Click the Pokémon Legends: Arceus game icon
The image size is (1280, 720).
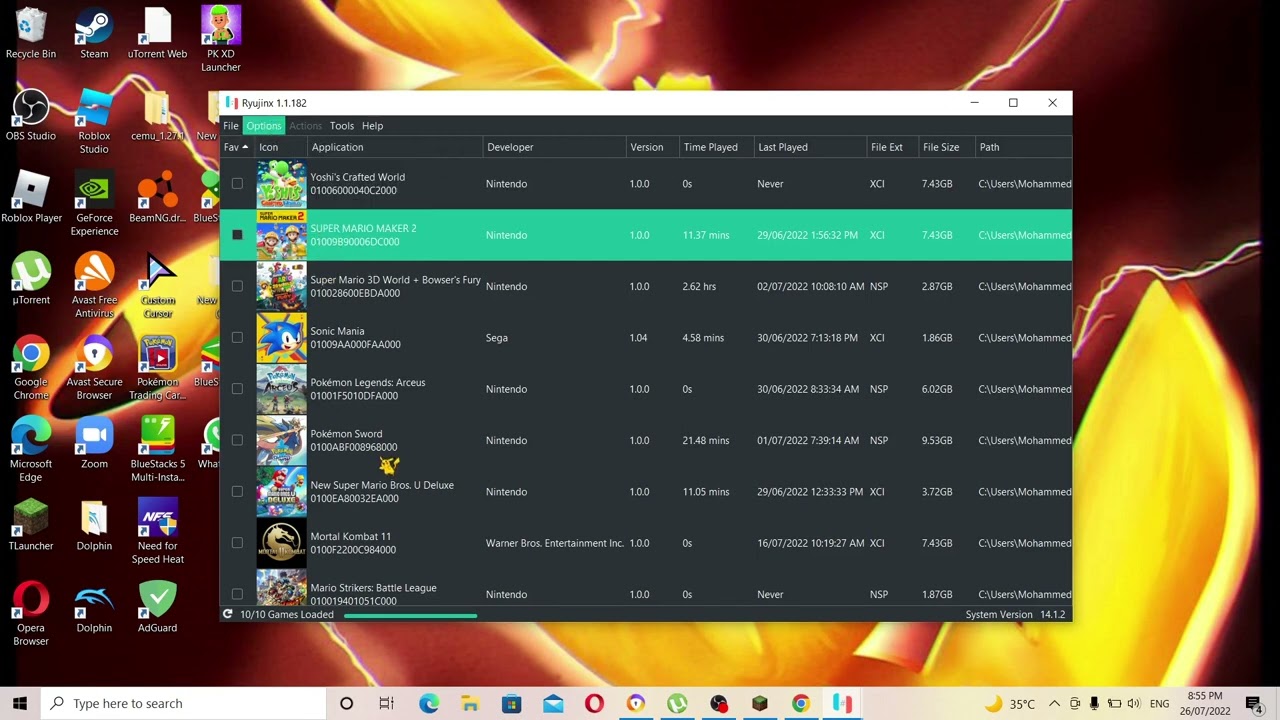click(x=281, y=389)
